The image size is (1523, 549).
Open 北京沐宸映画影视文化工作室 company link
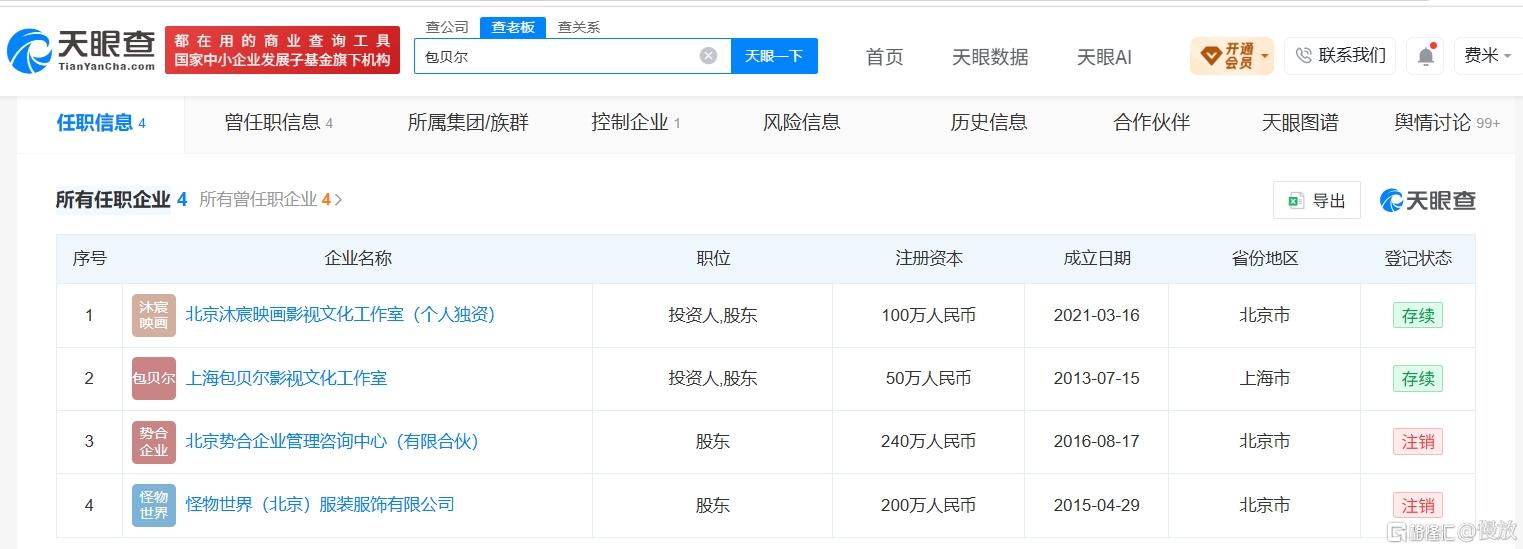tap(340, 315)
